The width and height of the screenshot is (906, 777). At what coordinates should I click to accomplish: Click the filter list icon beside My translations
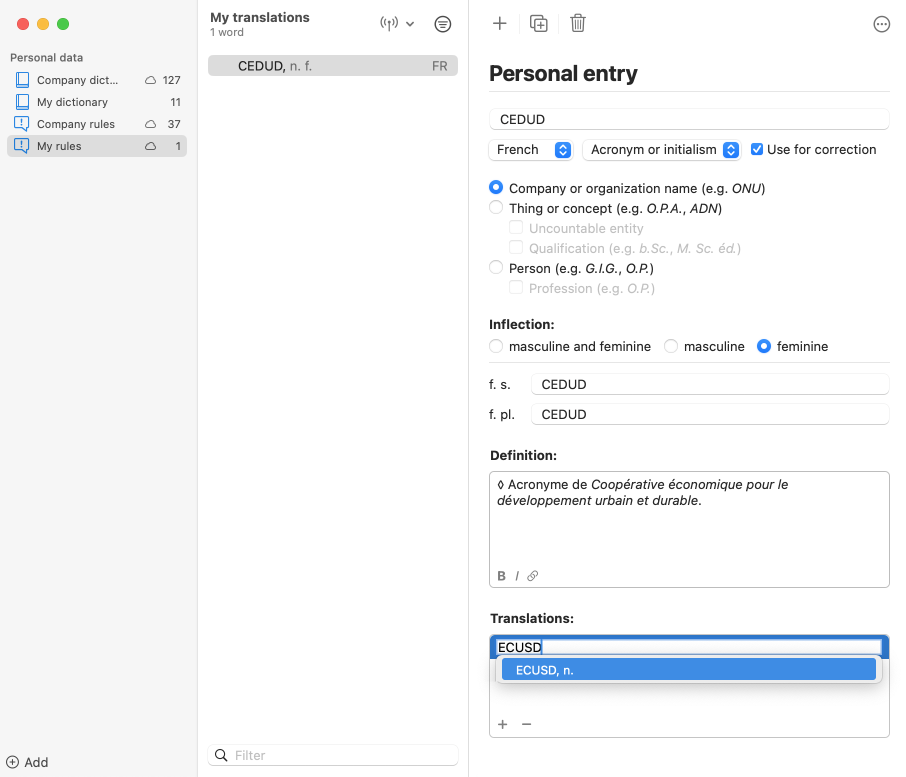click(x=443, y=24)
